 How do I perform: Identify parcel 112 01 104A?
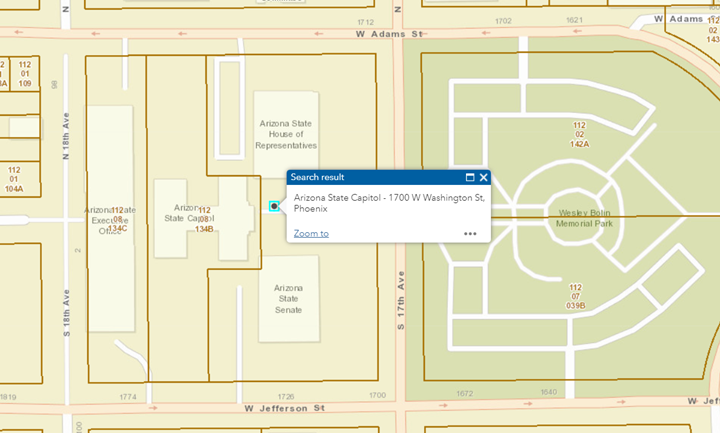point(14,179)
